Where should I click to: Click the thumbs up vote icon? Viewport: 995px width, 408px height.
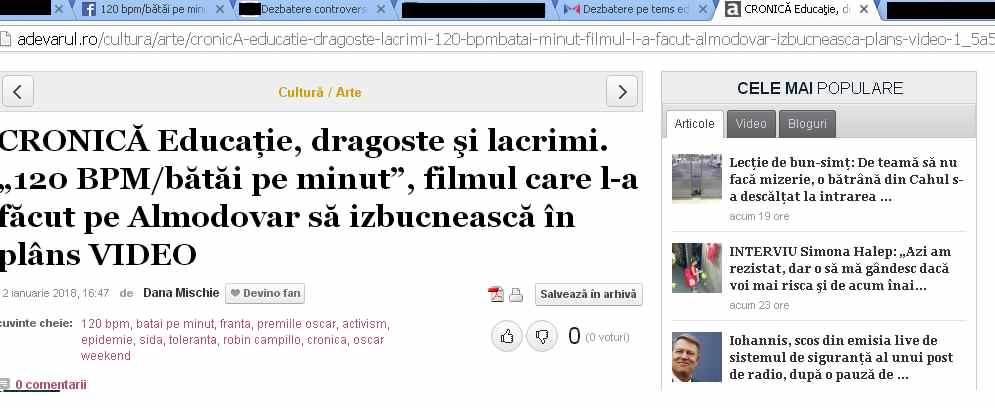[x=507, y=337]
